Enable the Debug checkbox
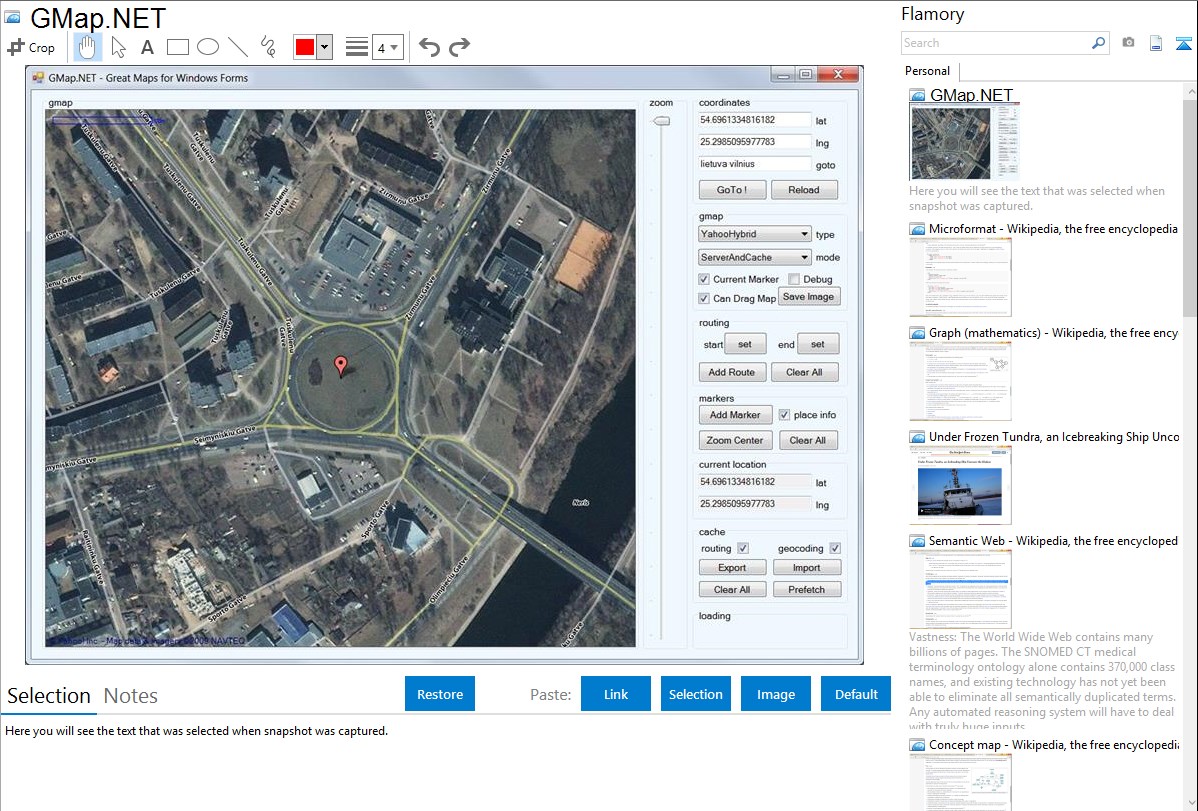This screenshot has height=811, width=1198. 794,279
